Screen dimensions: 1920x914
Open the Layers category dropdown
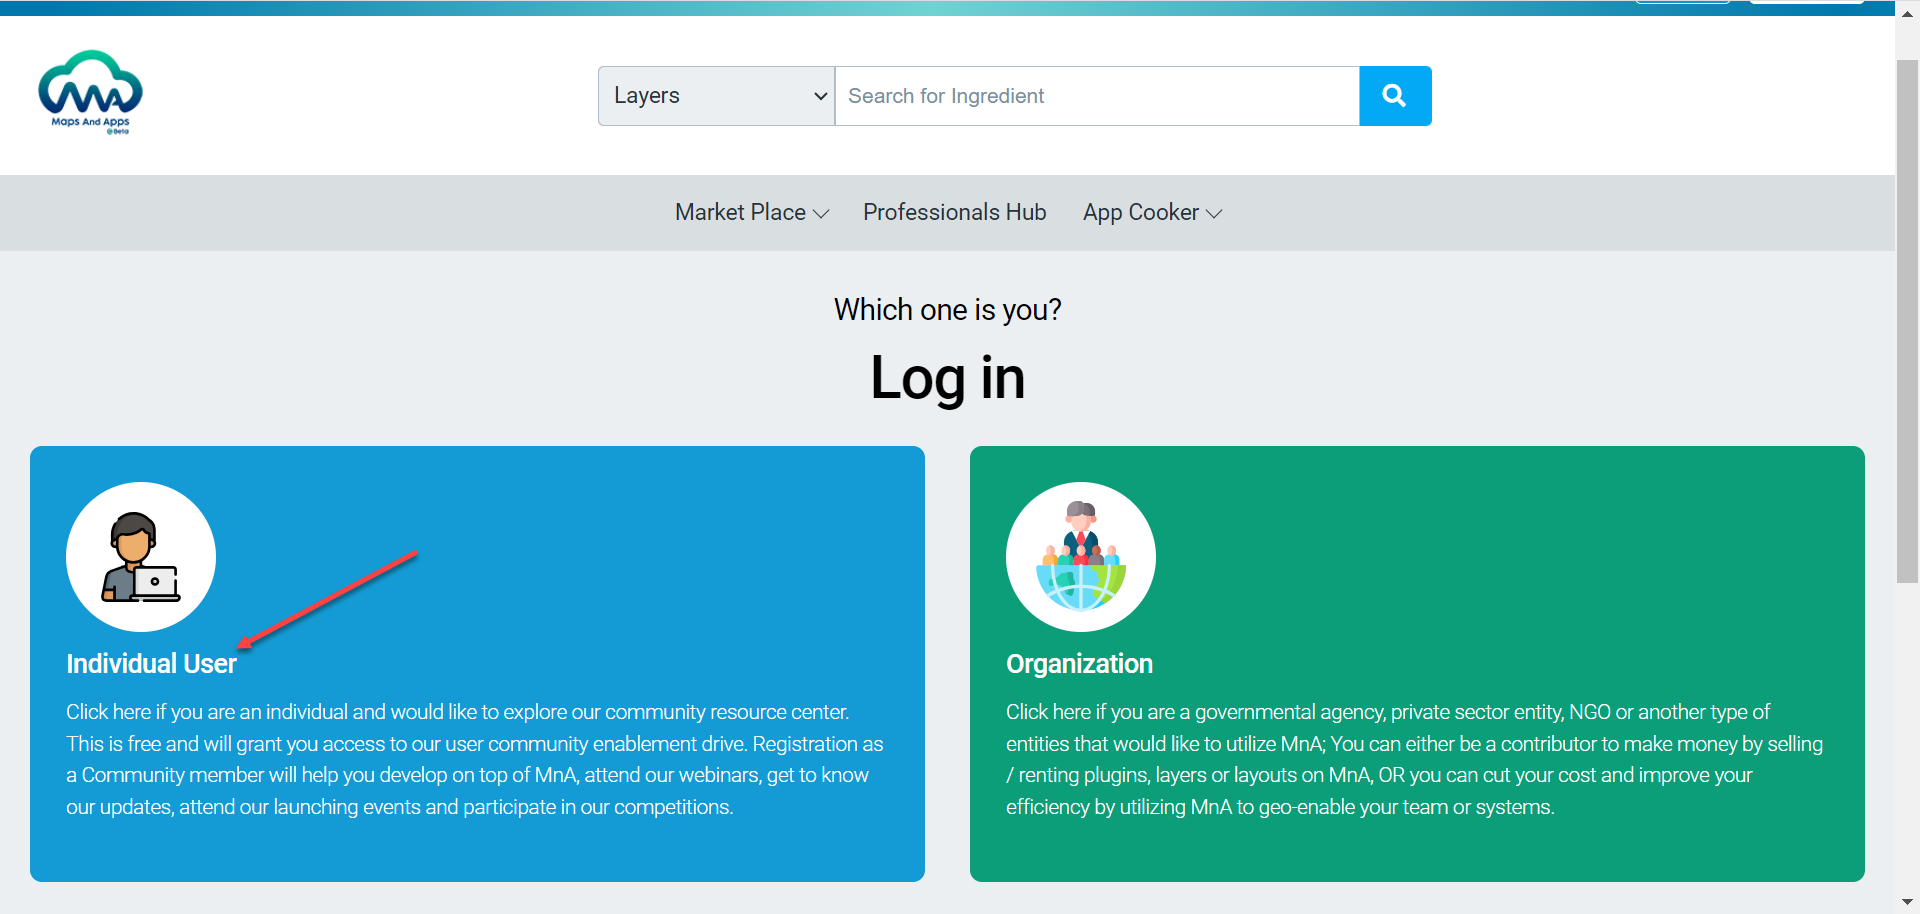[716, 96]
